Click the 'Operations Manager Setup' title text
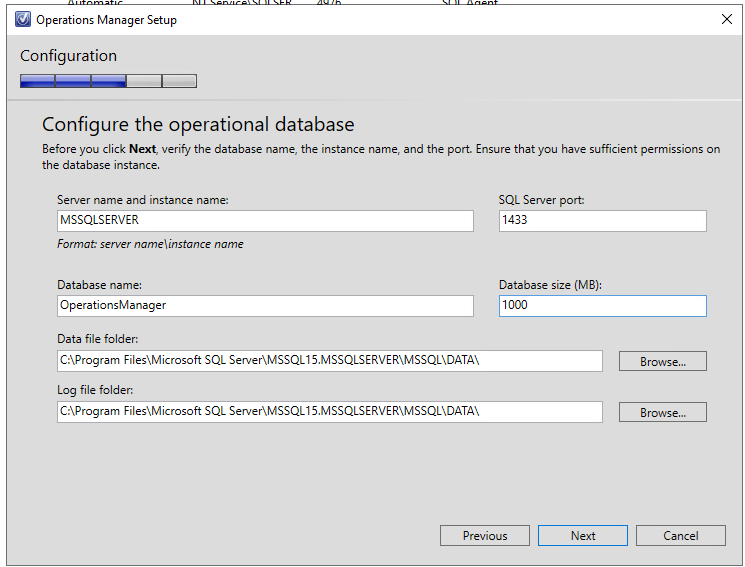Image resolution: width=745 pixels, height=567 pixels. pos(106,20)
